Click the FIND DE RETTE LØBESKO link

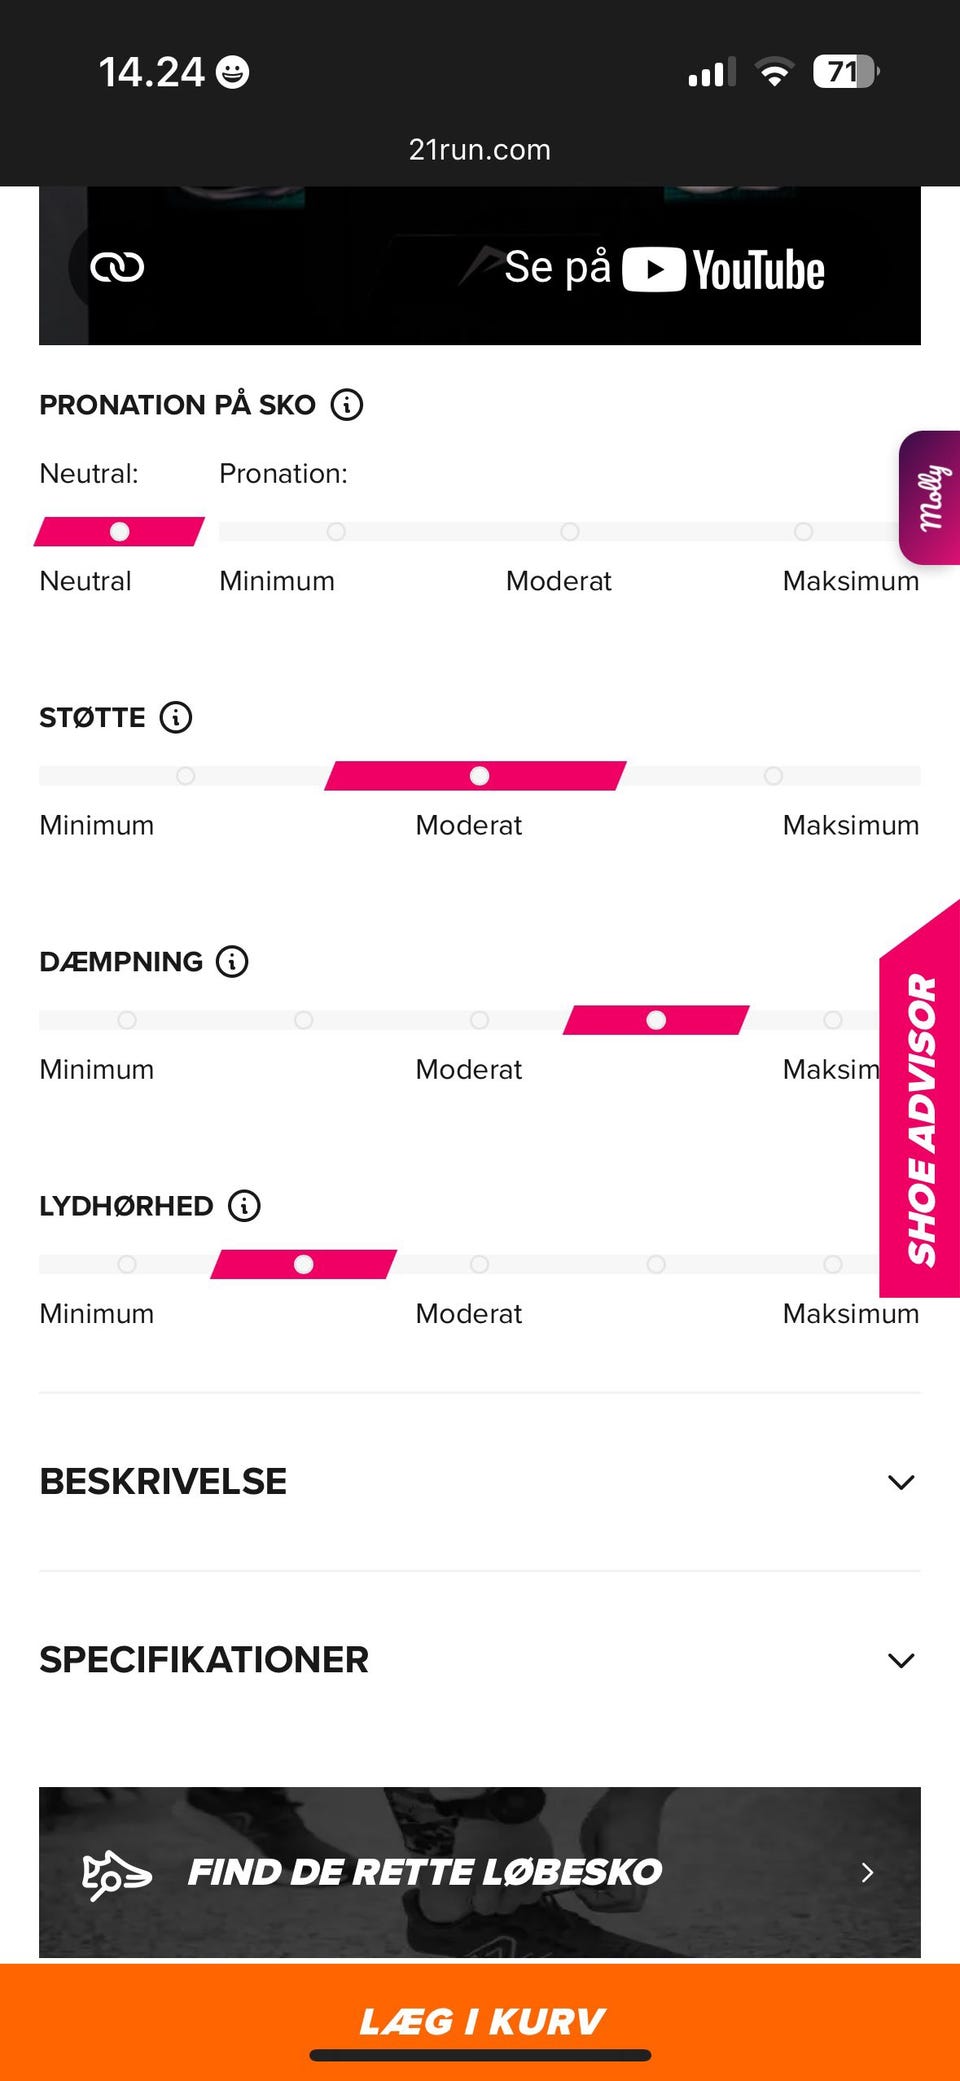[x=424, y=1871]
